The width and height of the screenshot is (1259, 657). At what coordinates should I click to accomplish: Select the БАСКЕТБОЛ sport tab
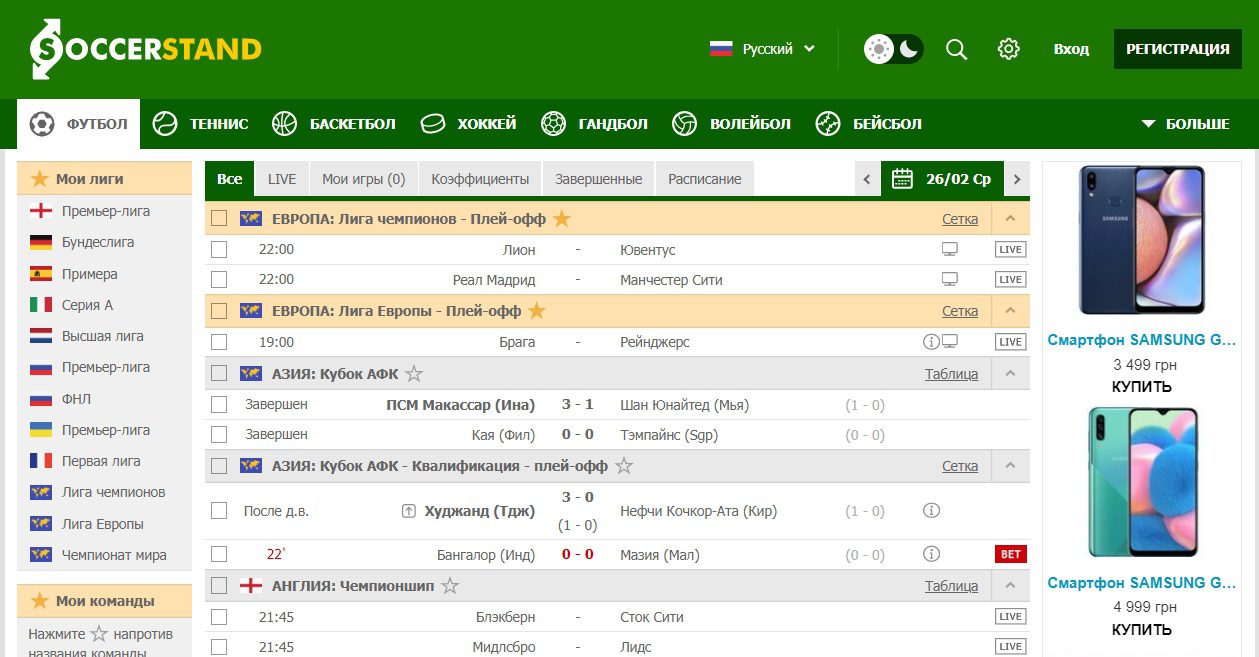[x=334, y=124]
